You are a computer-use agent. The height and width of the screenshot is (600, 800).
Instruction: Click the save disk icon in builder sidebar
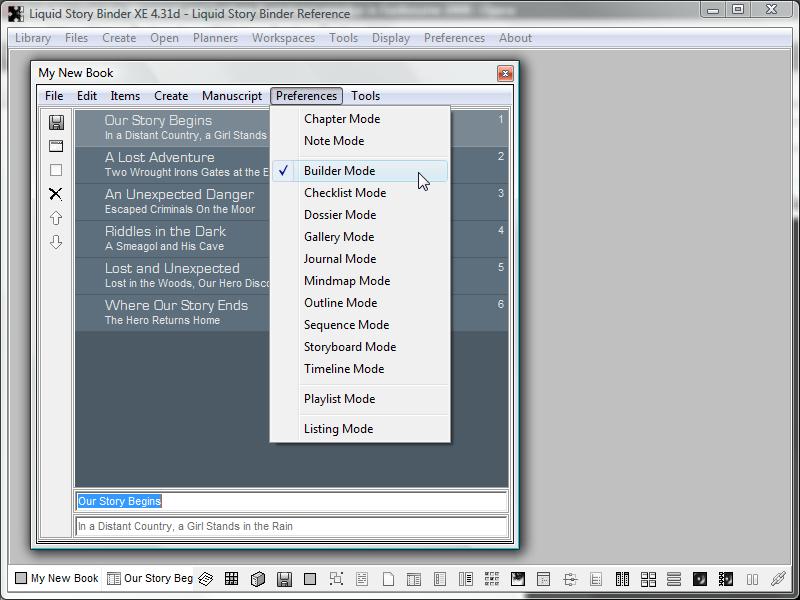[56, 122]
